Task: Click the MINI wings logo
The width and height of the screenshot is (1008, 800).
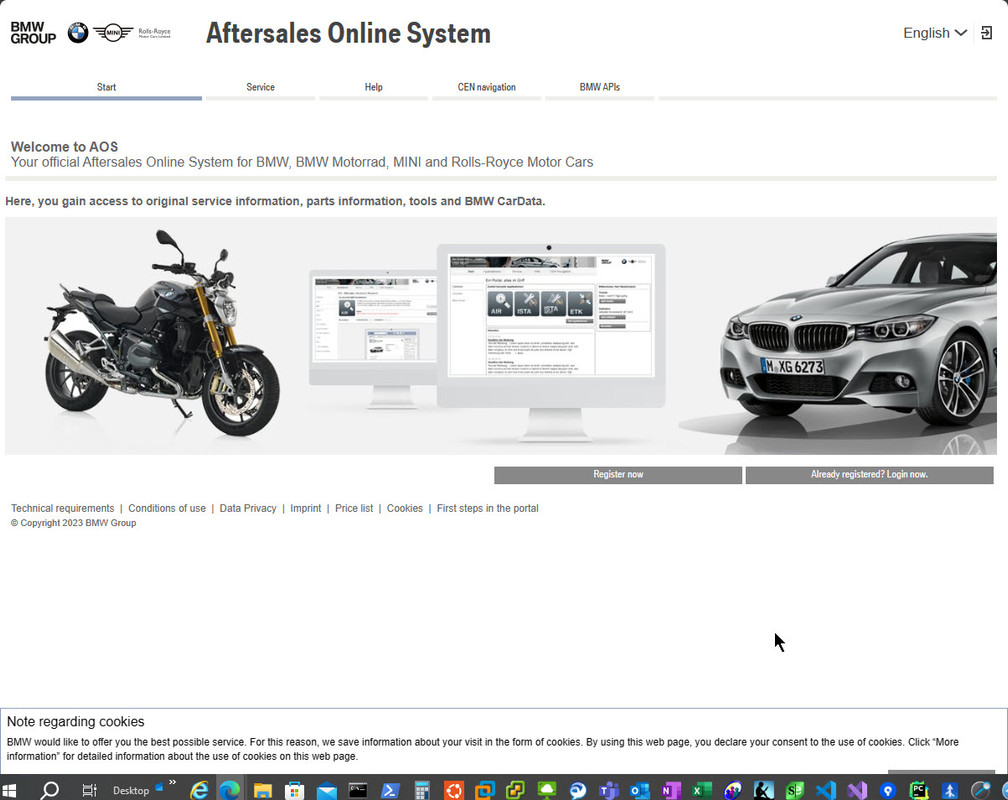Action: pyautogui.click(x=113, y=32)
